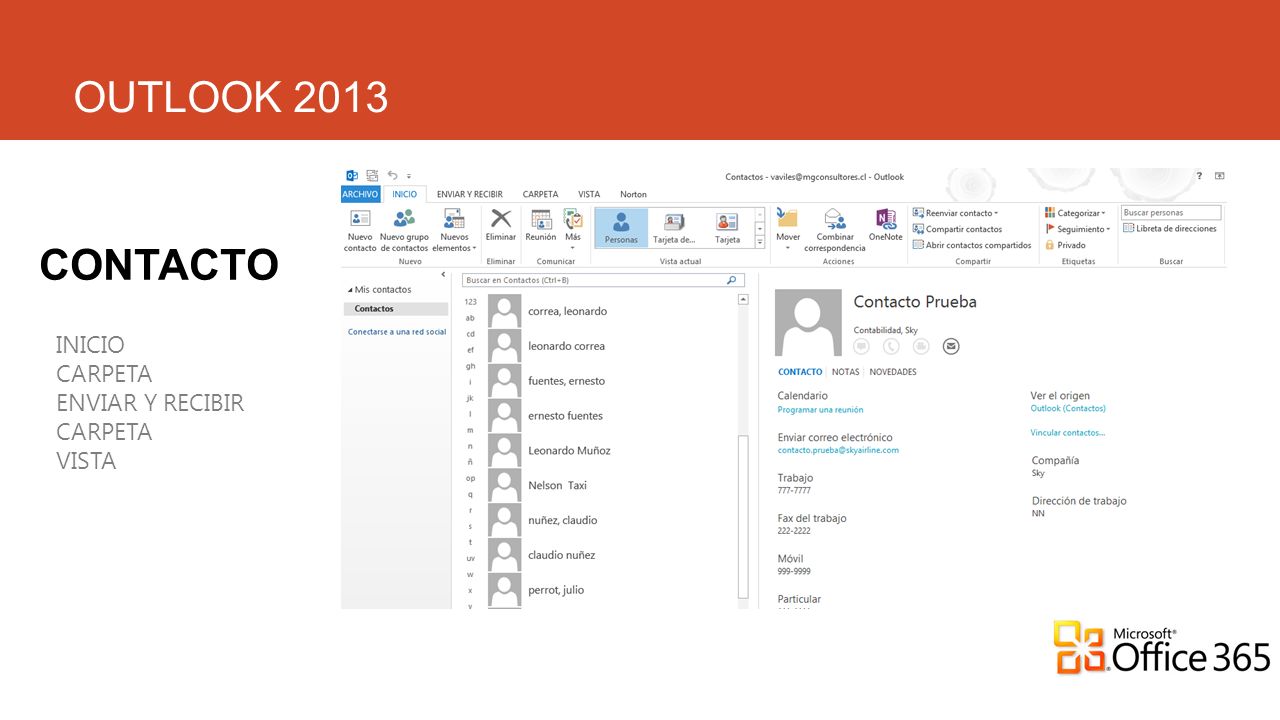Select the Tarjeta view
Screen dimensions: 1280x720
pos(727,227)
